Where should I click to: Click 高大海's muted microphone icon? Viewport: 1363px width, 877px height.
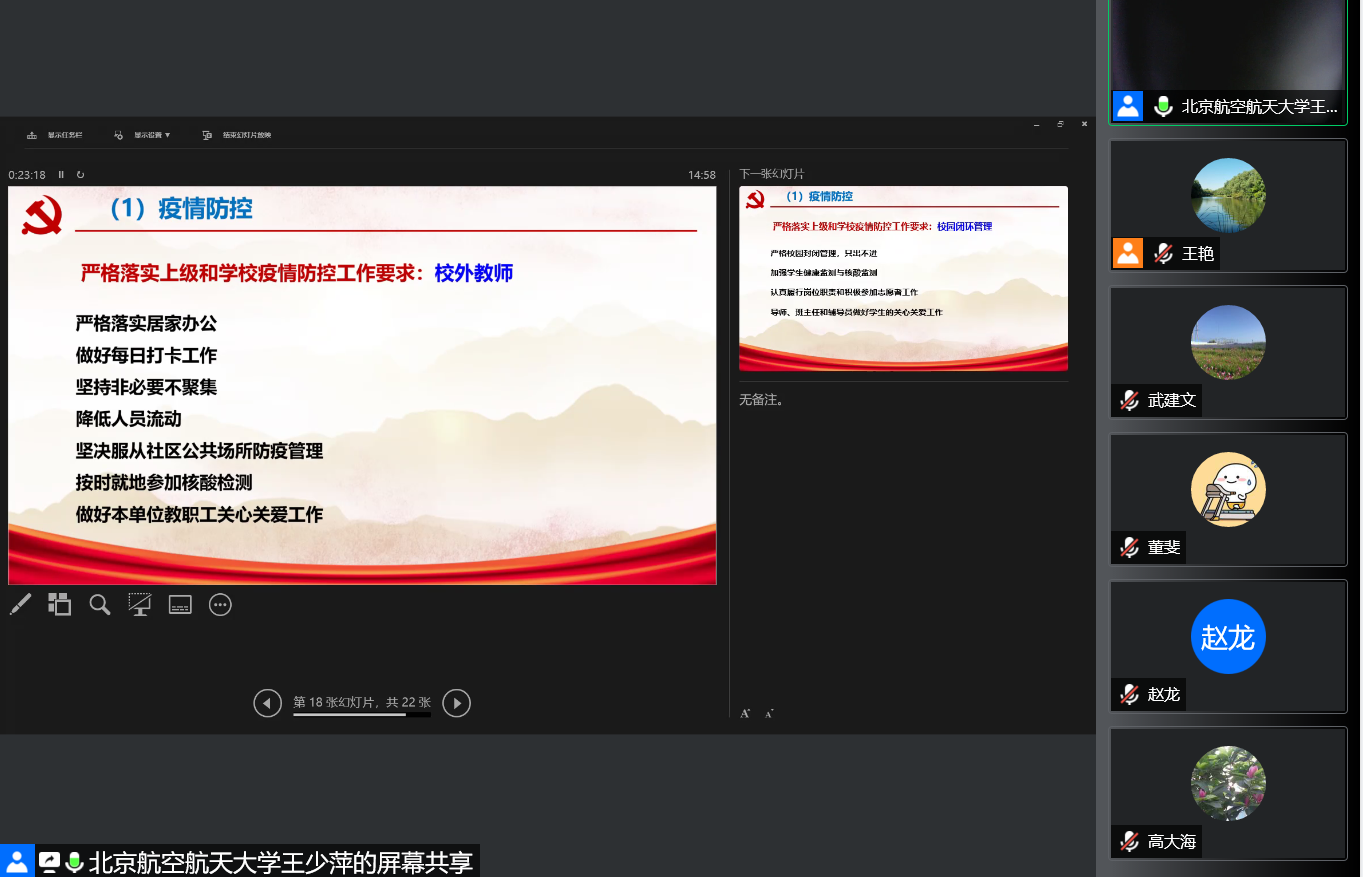point(1130,841)
